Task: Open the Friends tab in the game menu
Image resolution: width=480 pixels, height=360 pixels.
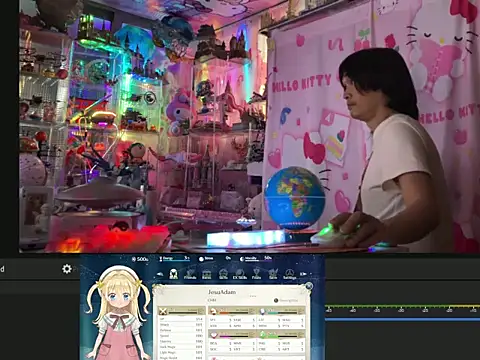Action: click(x=190, y=274)
